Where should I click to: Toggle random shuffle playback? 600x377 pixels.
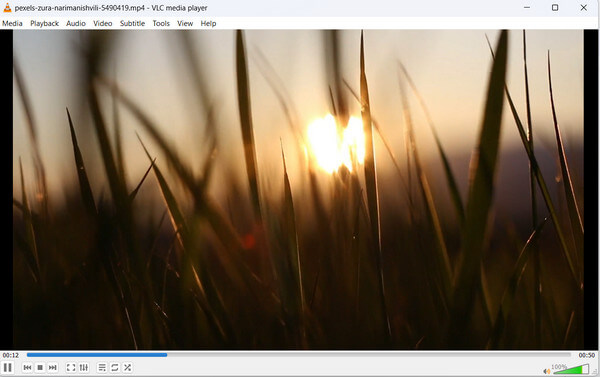[x=127, y=367]
